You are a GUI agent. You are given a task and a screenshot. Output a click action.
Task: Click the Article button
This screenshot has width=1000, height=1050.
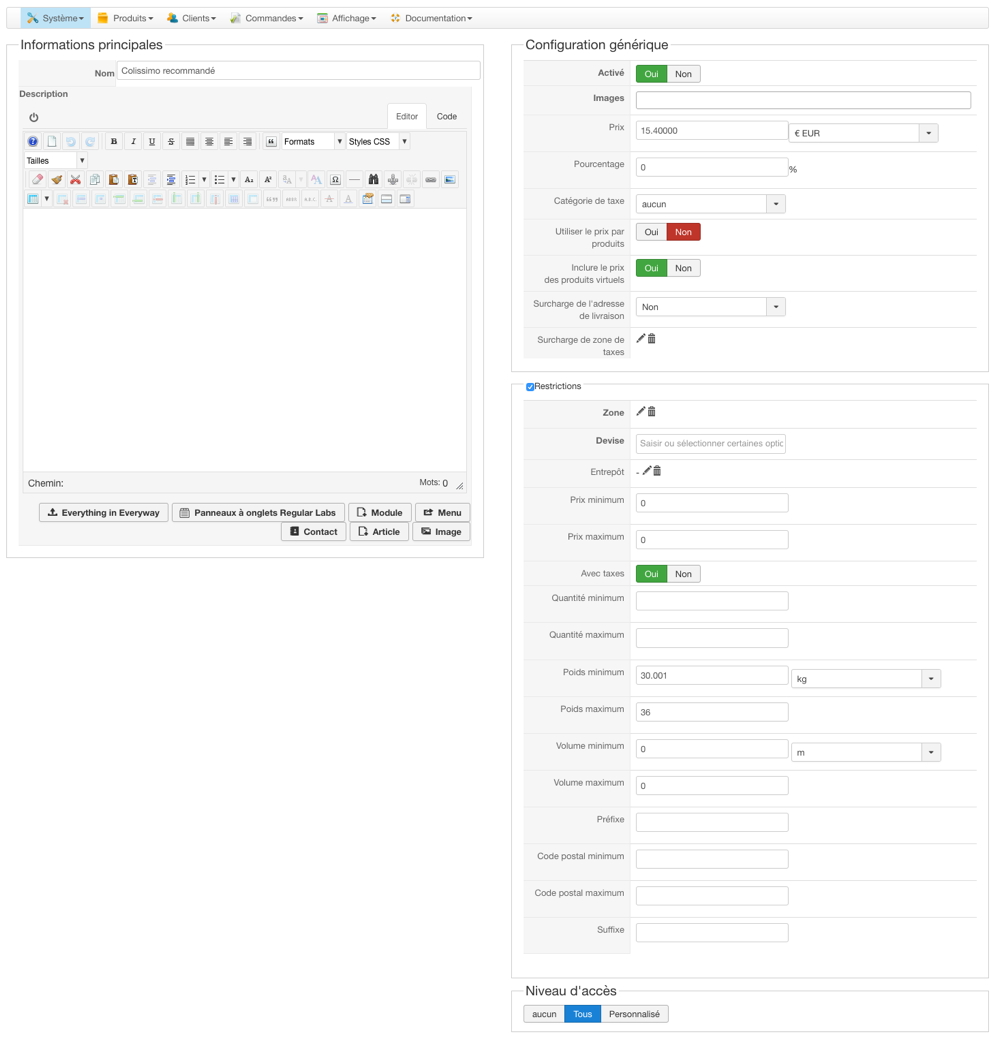tap(379, 532)
